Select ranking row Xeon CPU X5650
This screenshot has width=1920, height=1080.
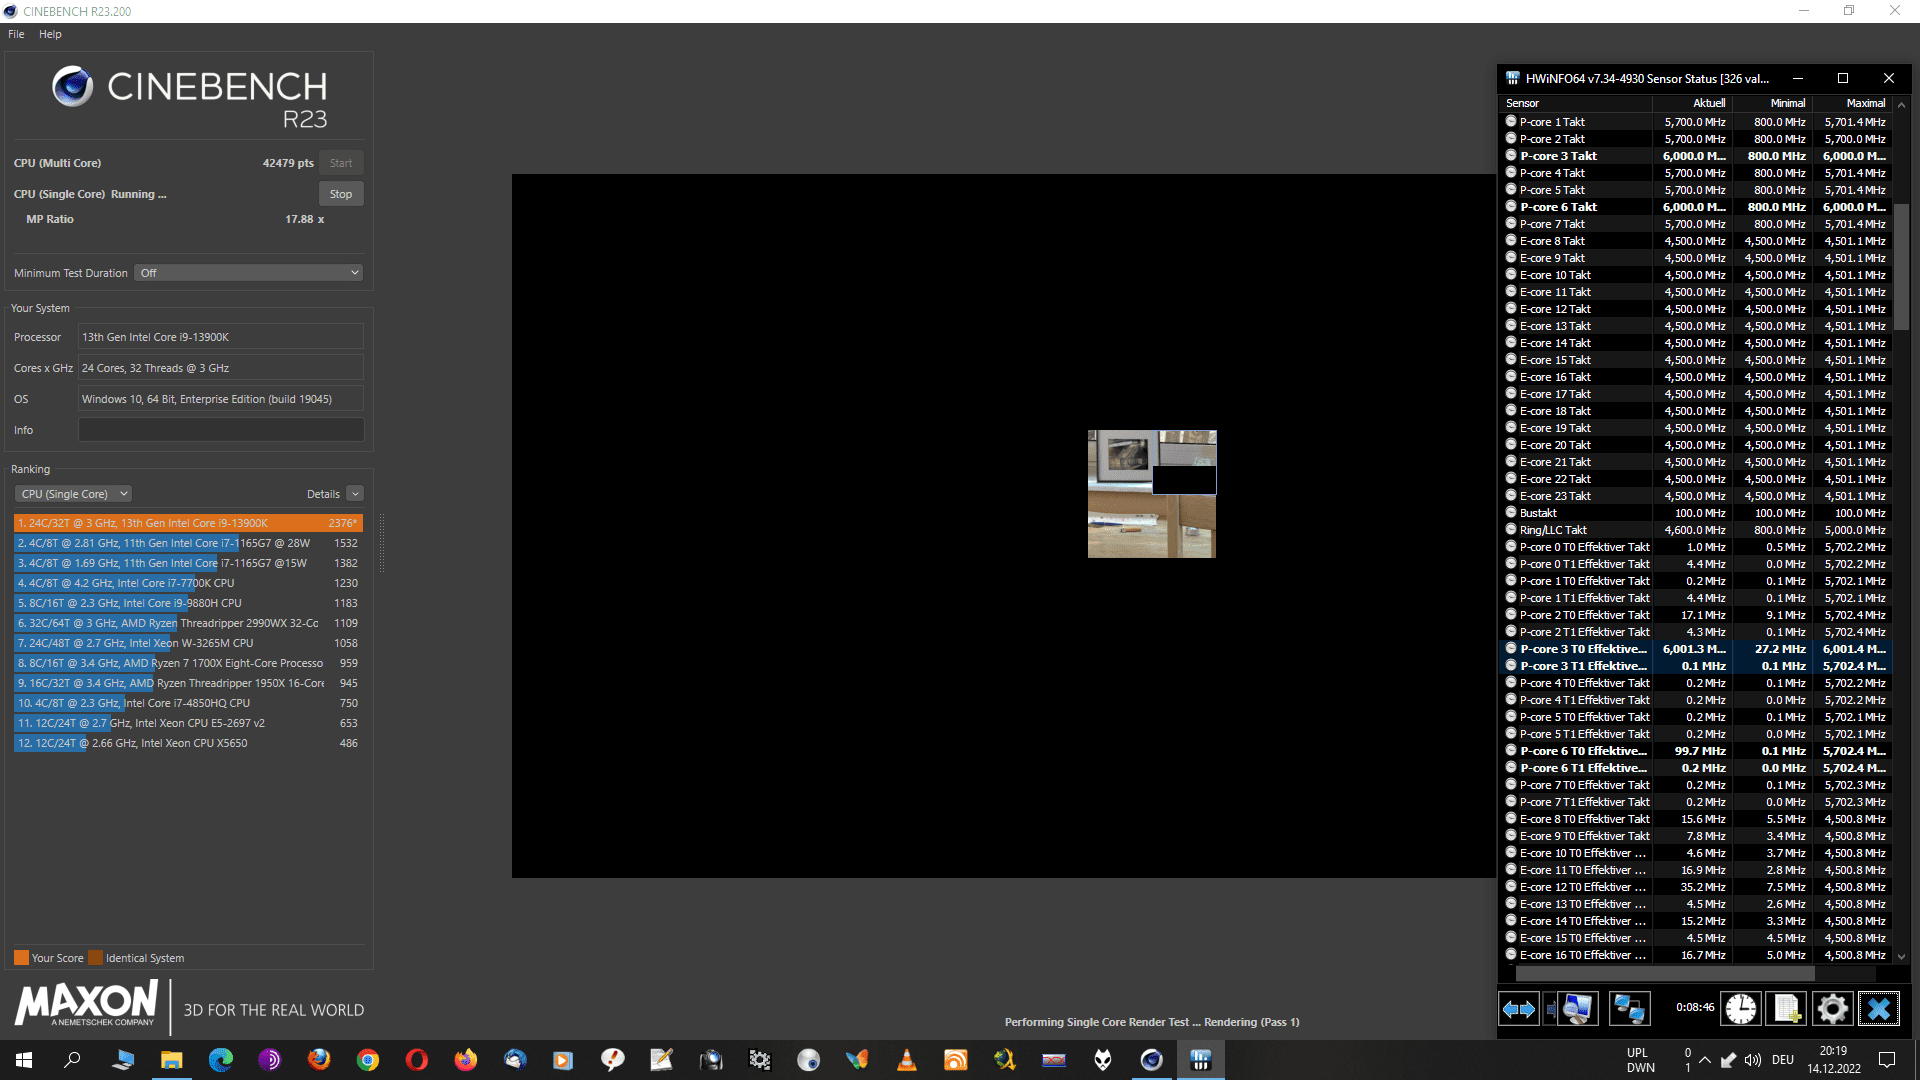coord(188,743)
